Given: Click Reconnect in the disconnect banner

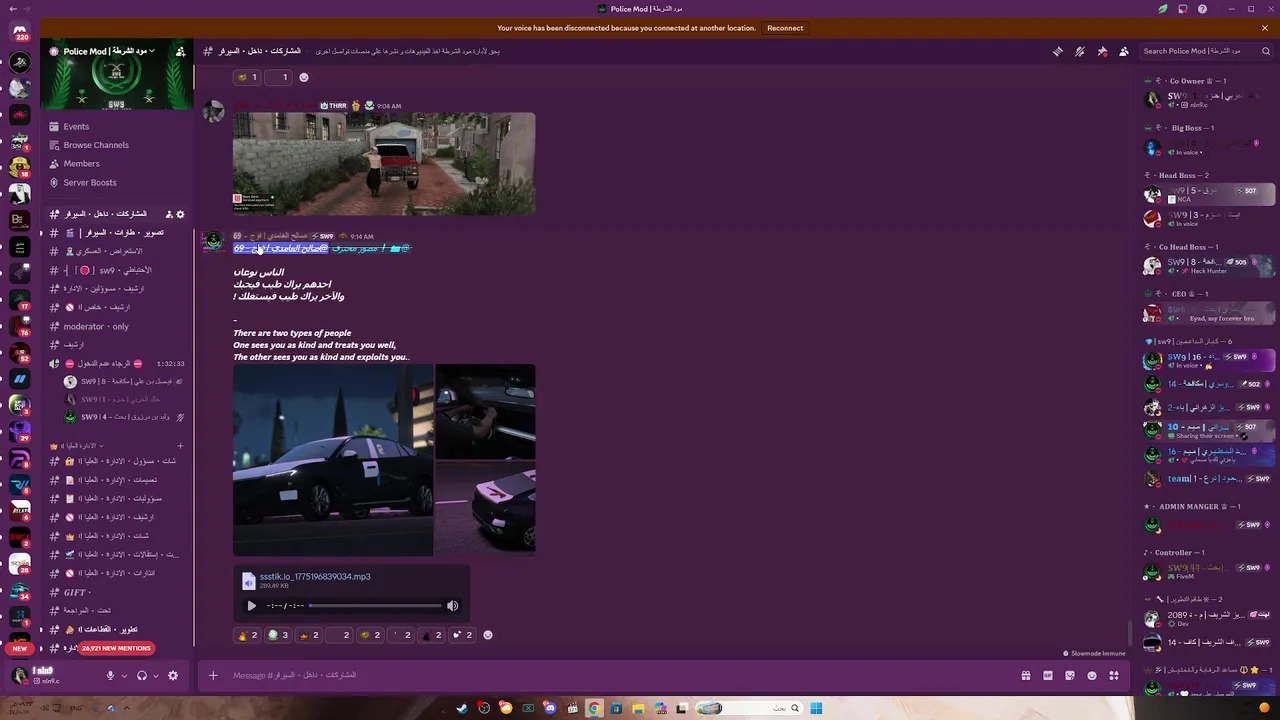Looking at the screenshot, I should click(785, 28).
